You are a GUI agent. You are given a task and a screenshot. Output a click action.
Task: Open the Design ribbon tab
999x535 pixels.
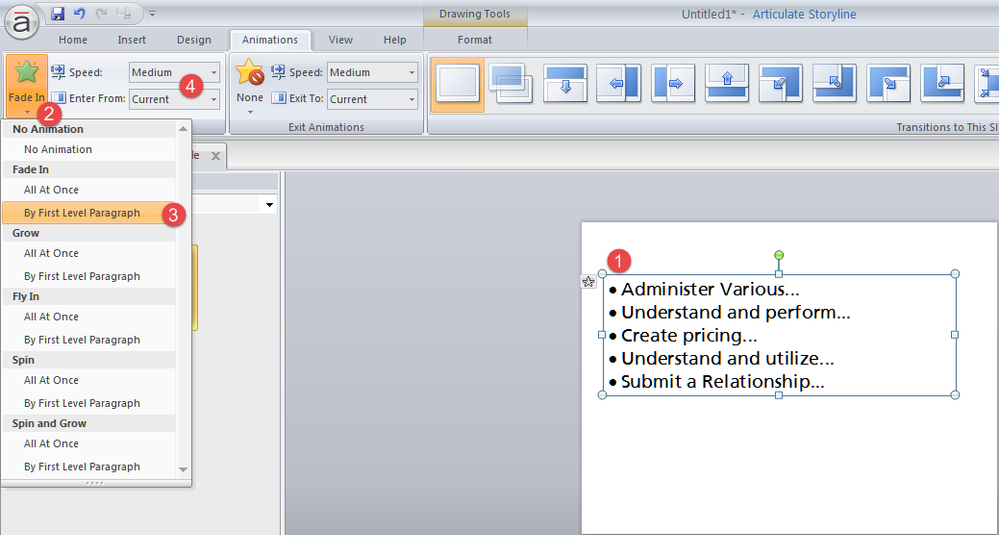pos(194,40)
